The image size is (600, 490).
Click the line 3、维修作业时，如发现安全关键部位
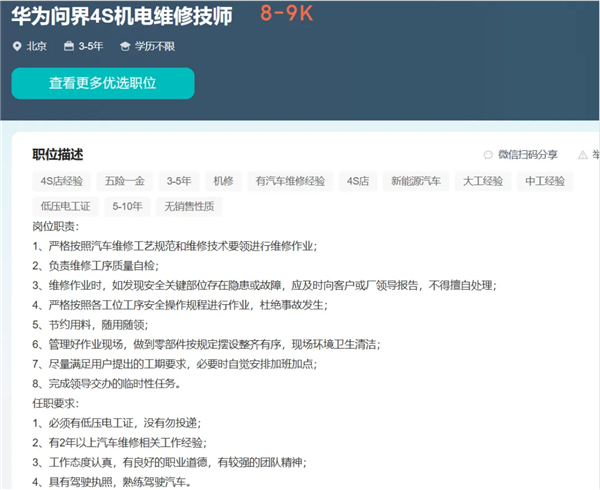(264, 285)
